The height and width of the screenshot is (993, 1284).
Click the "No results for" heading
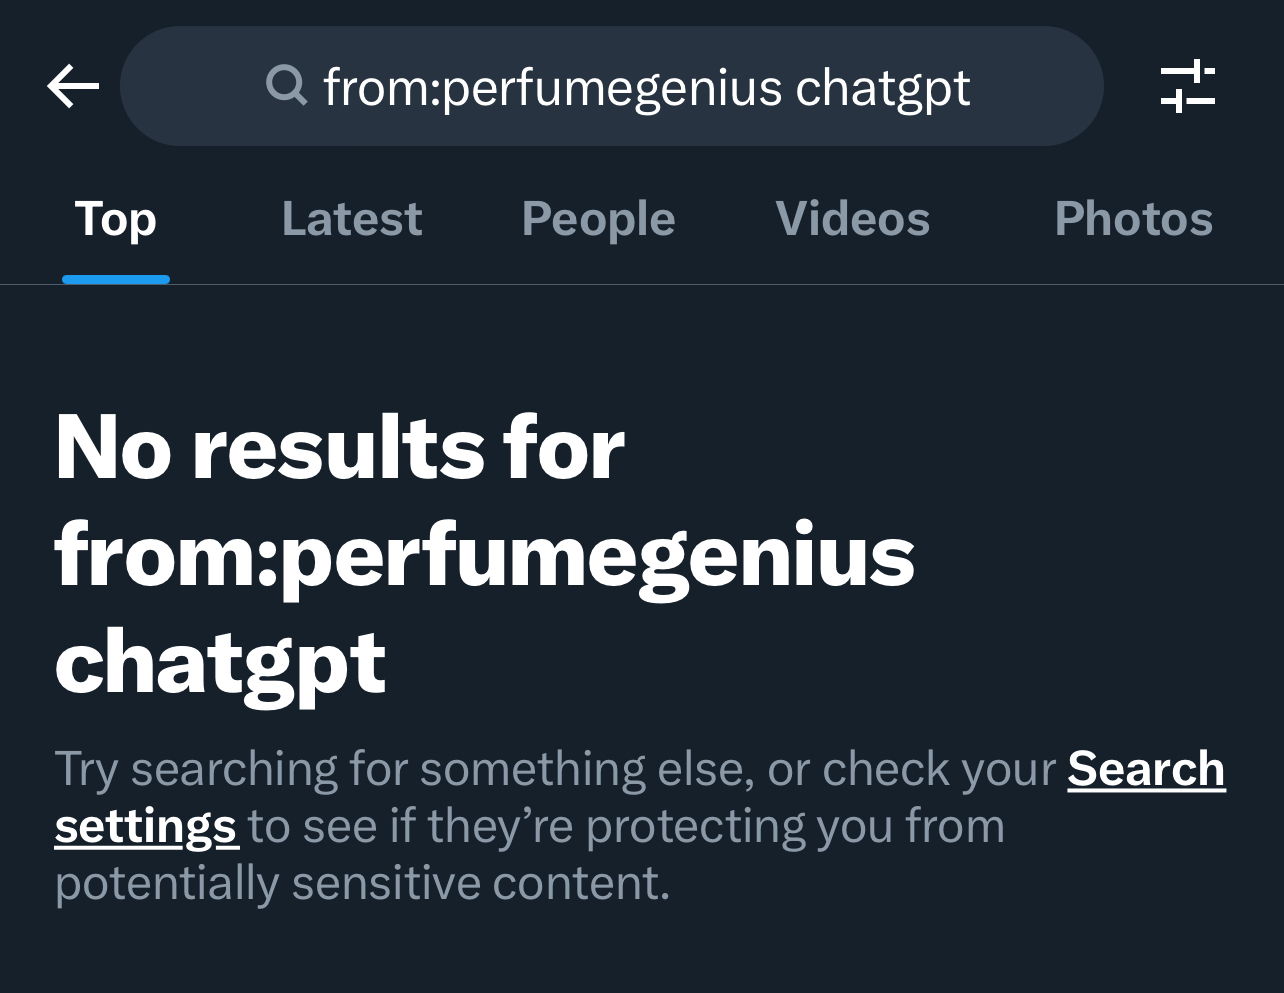[340, 448]
